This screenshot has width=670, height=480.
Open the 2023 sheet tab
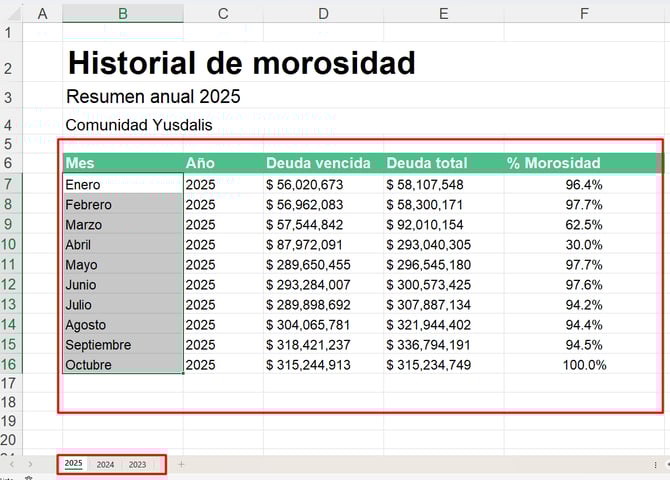(x=137, y=464)
